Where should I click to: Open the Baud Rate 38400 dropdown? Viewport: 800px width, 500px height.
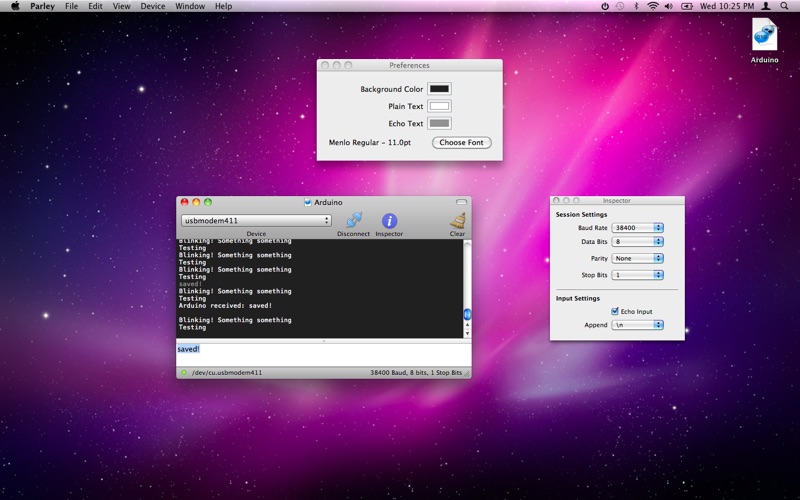[x=637, y=228]
